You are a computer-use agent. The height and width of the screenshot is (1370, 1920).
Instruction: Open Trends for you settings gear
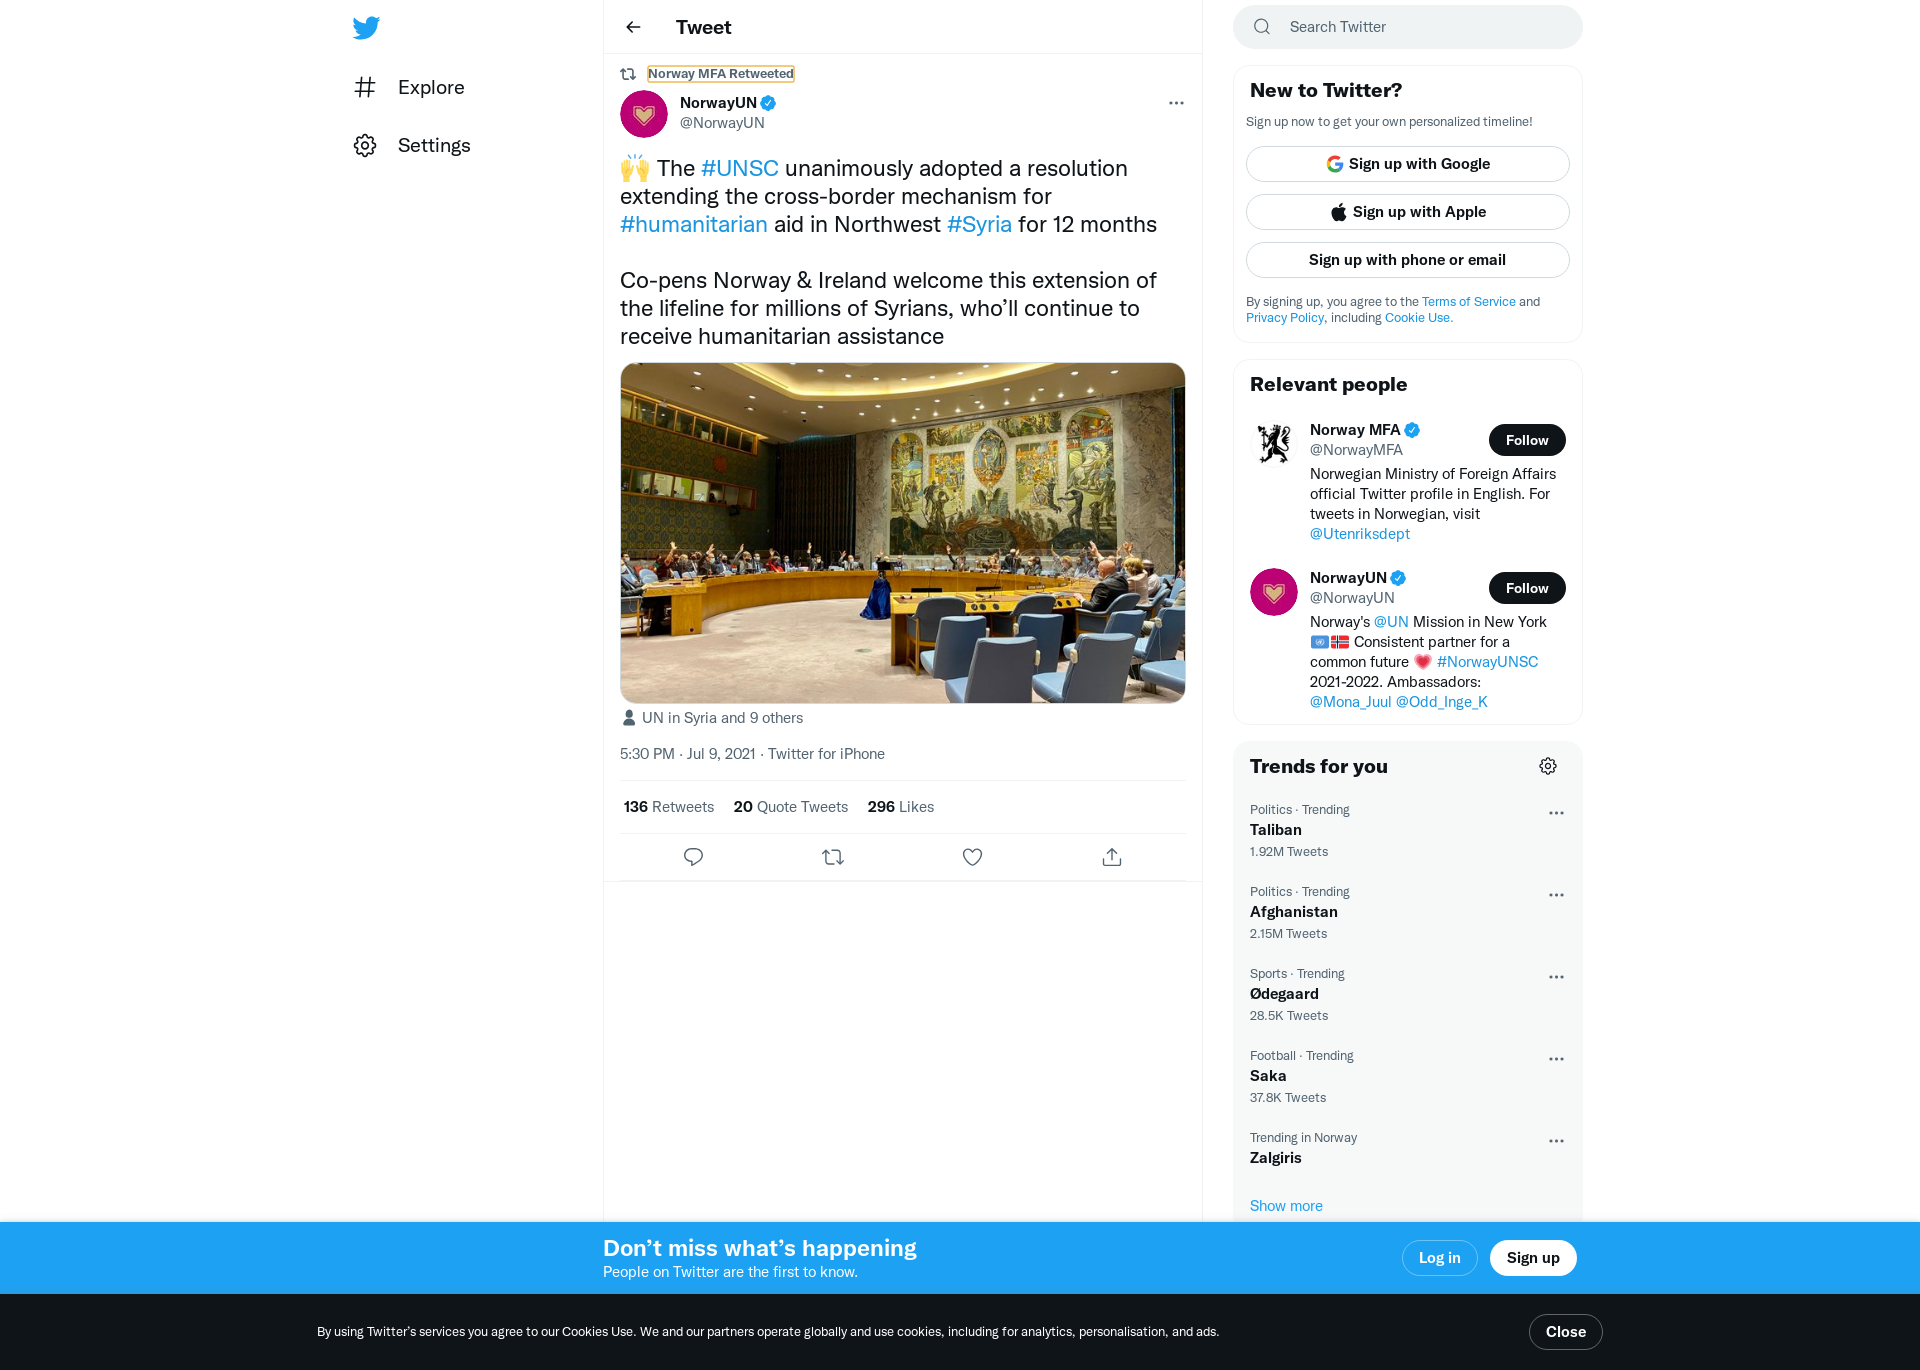pos(1548,766)
